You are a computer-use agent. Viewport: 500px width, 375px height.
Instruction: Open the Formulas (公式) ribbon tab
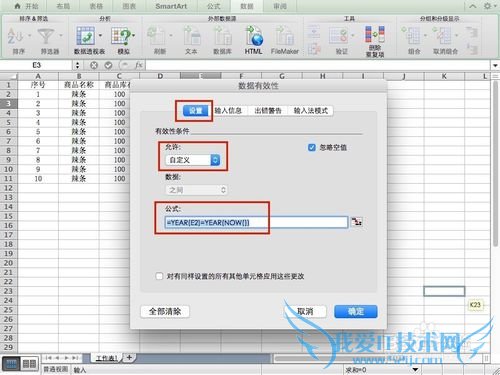(x=213, y=6)
